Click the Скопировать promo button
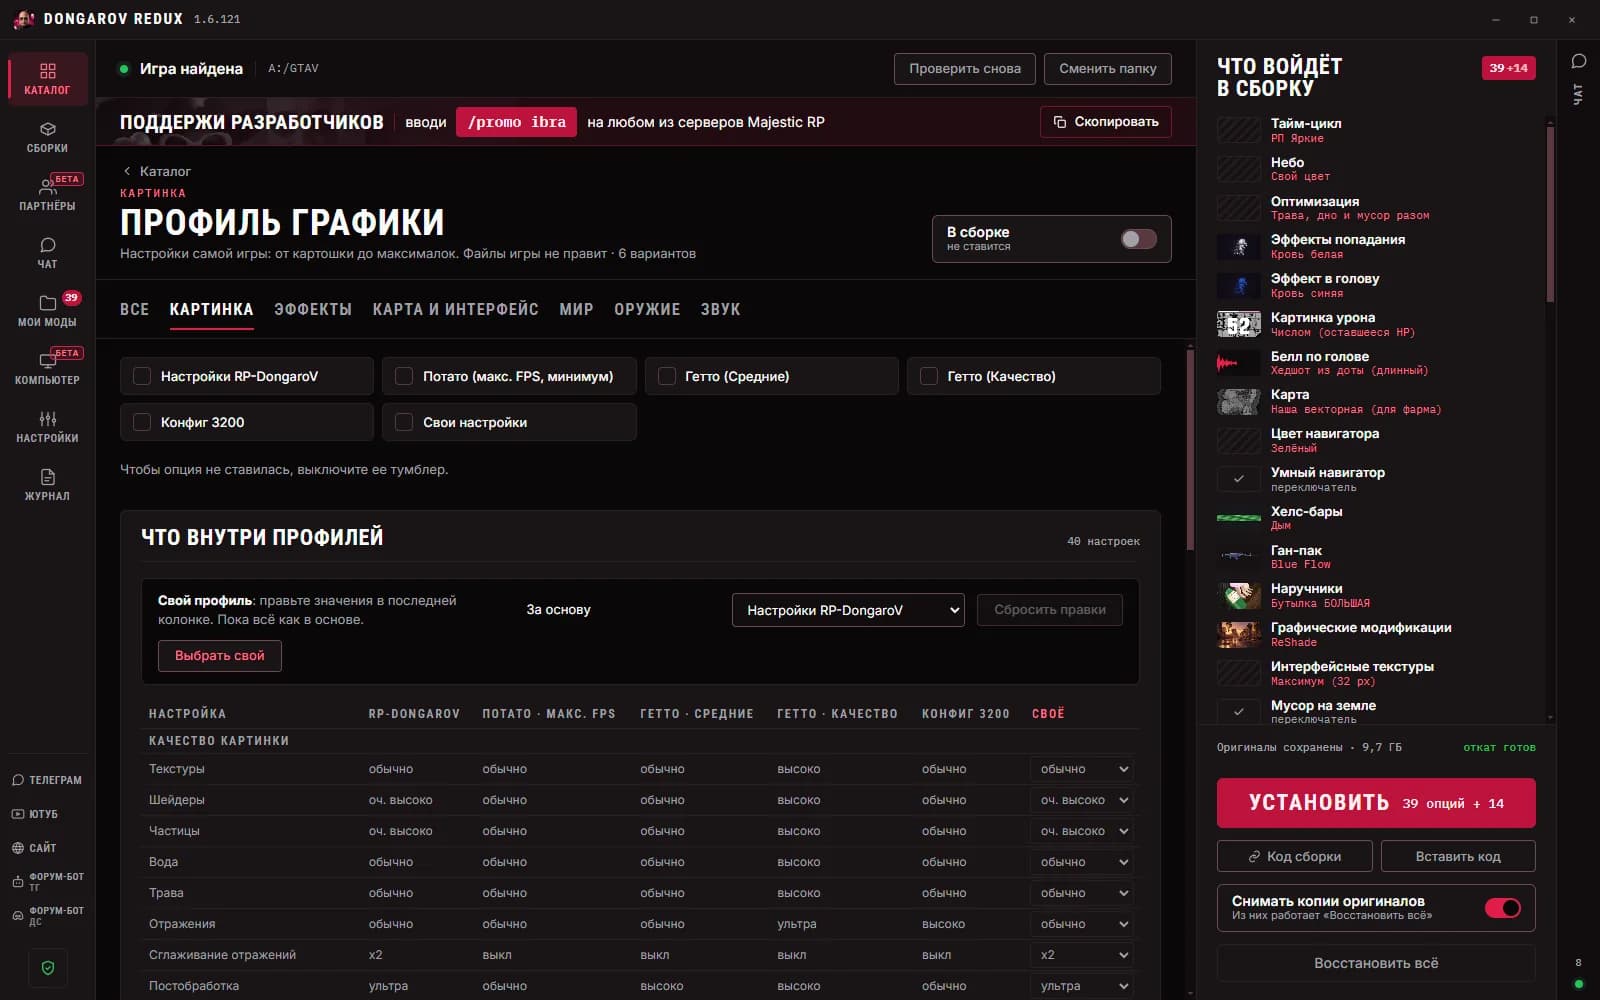 [1105, 122]
